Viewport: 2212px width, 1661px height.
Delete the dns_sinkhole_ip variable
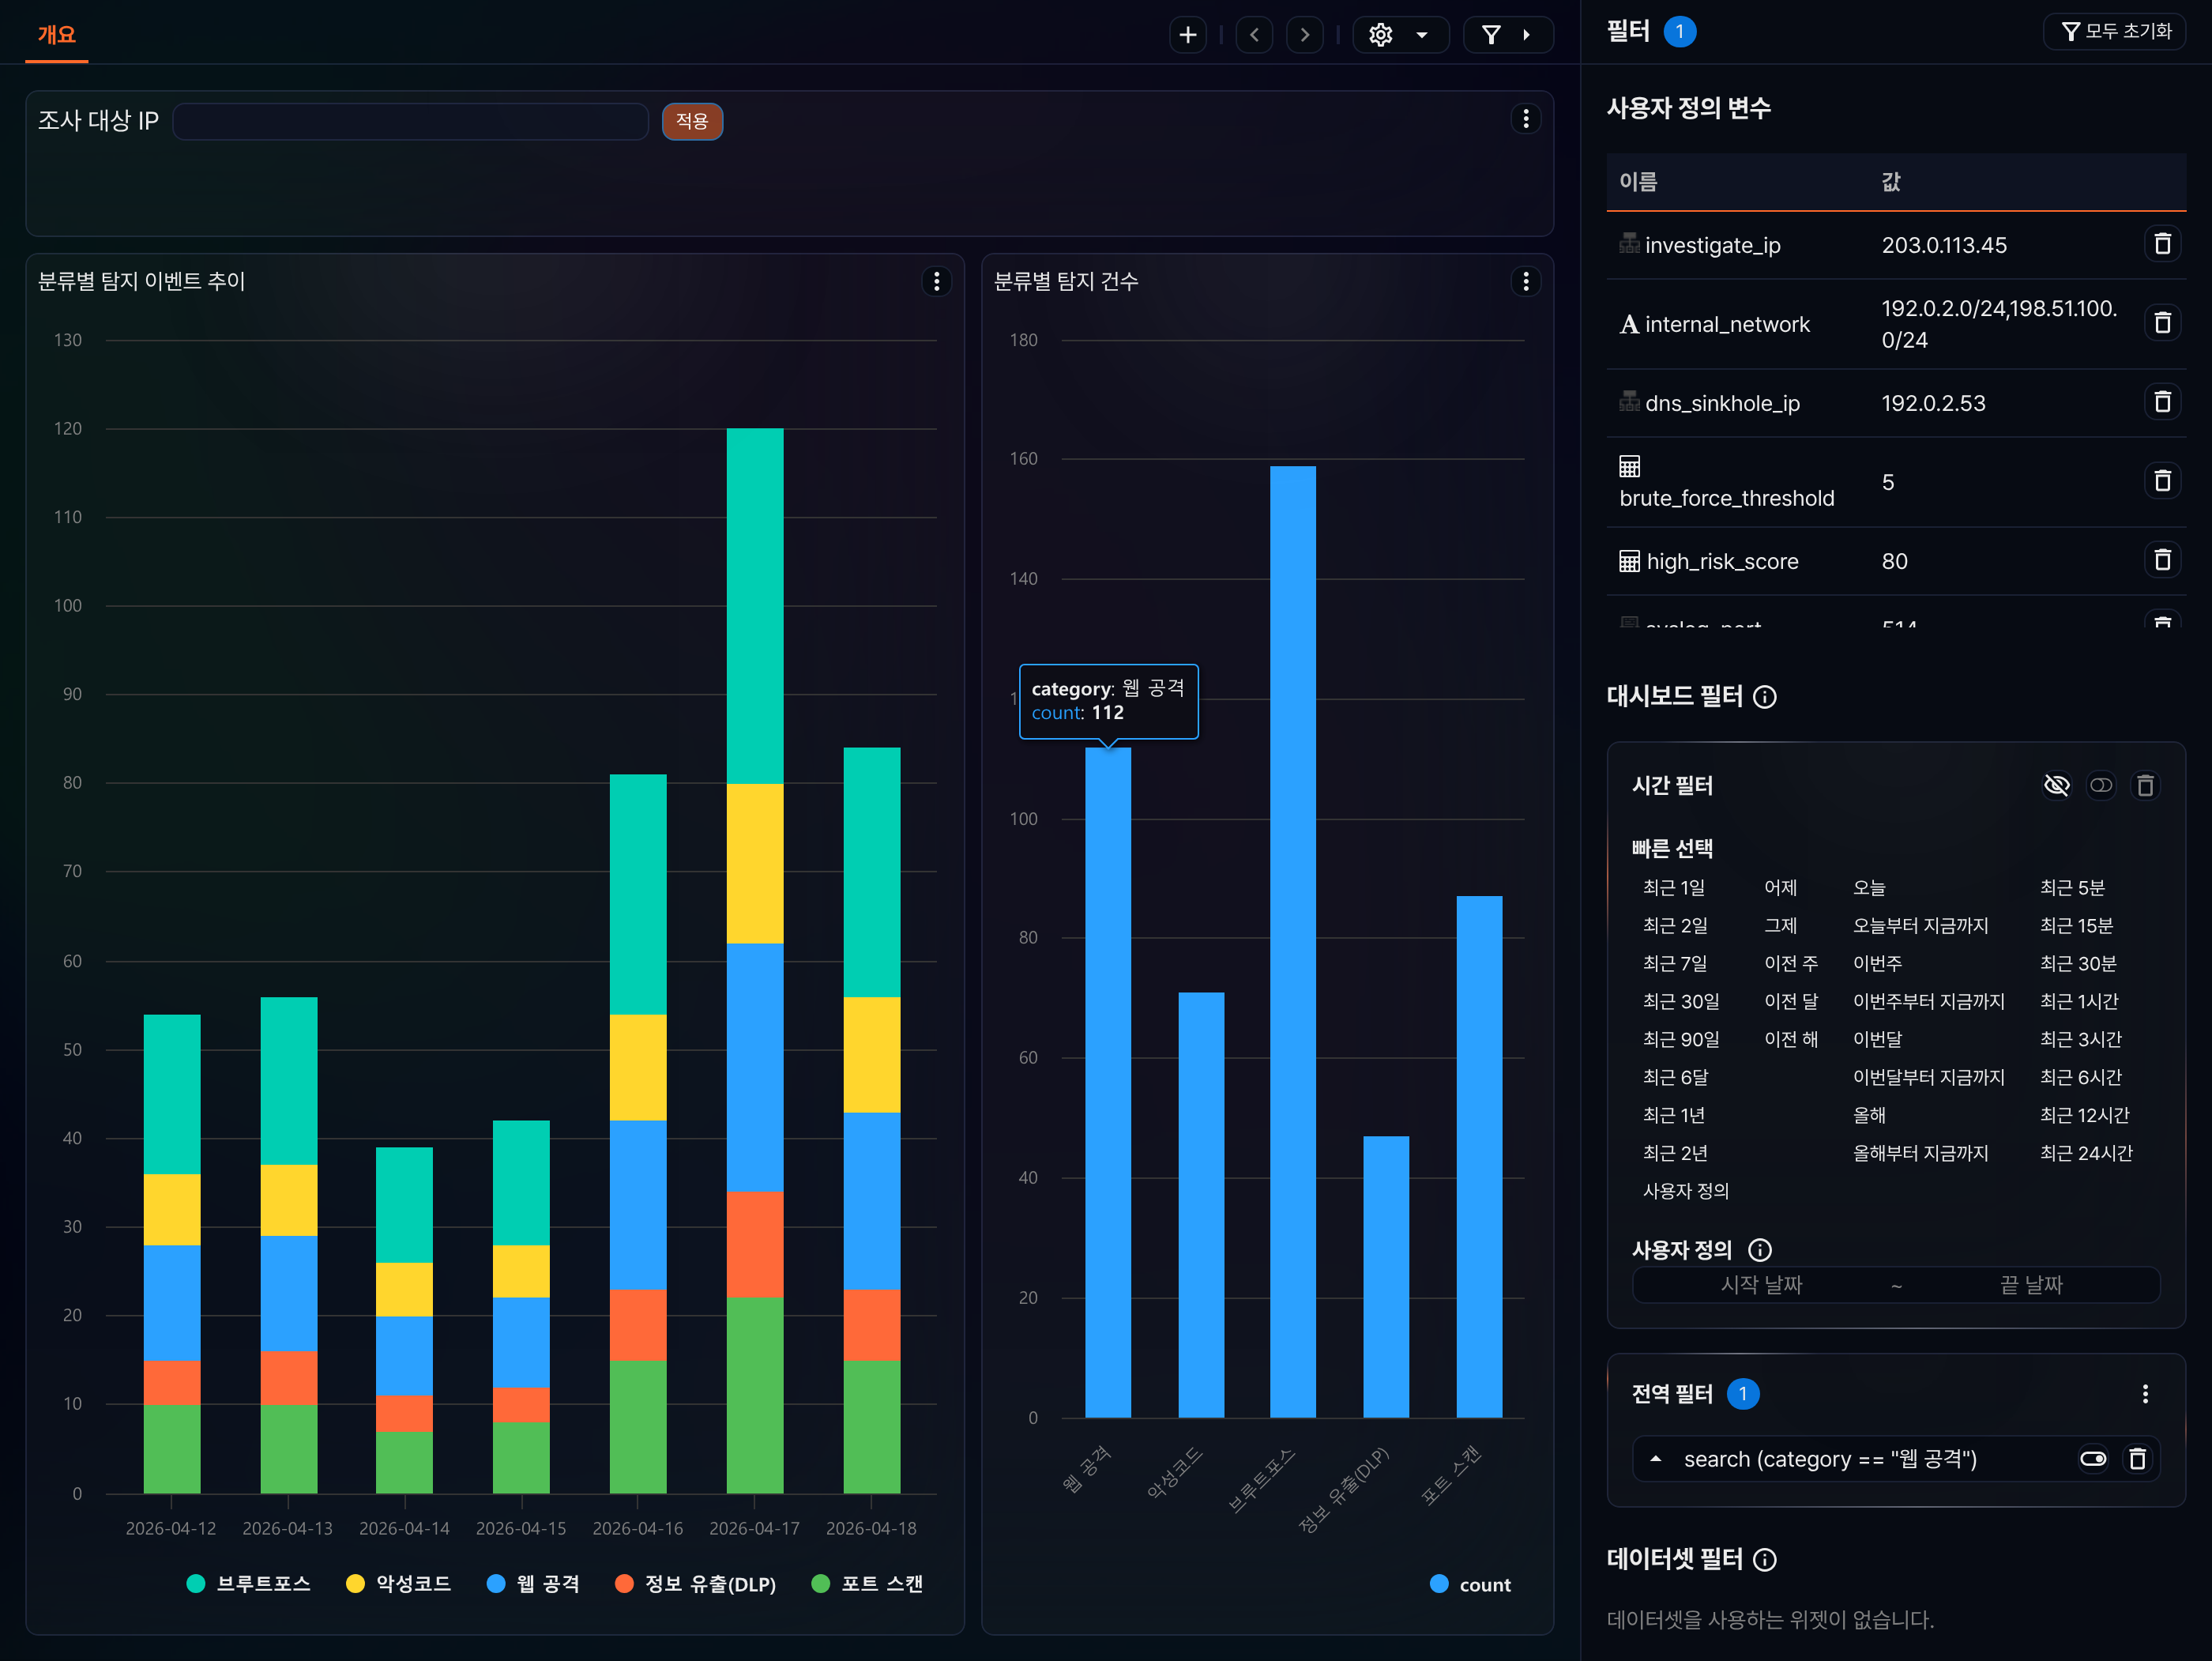pos(2162,402)
